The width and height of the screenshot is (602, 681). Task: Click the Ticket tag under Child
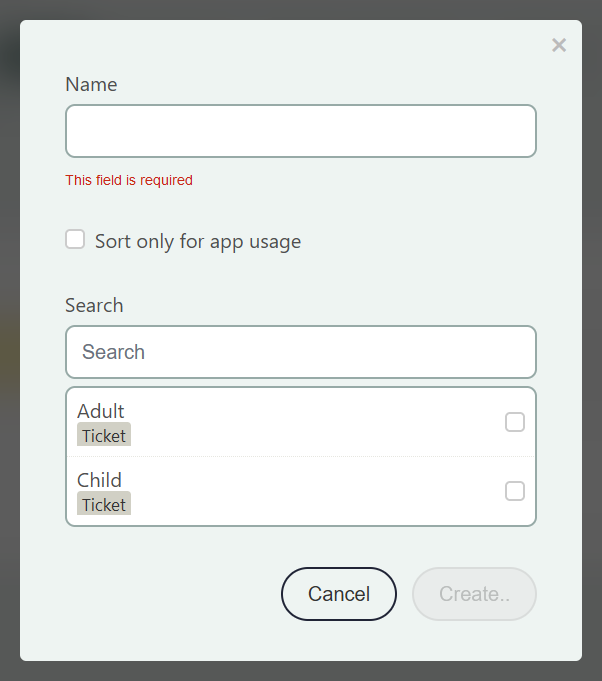[x=104, y=505]
